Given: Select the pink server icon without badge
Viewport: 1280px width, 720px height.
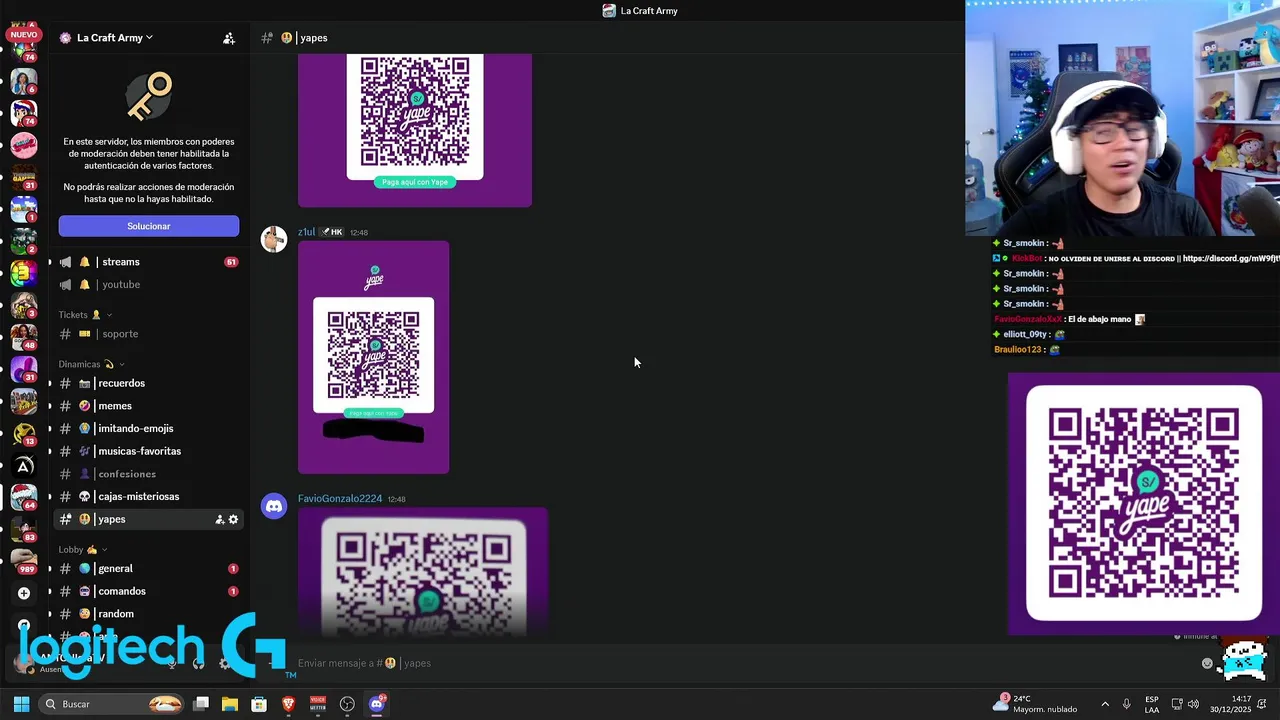Looking at the screenshot, I should point(24,145).
